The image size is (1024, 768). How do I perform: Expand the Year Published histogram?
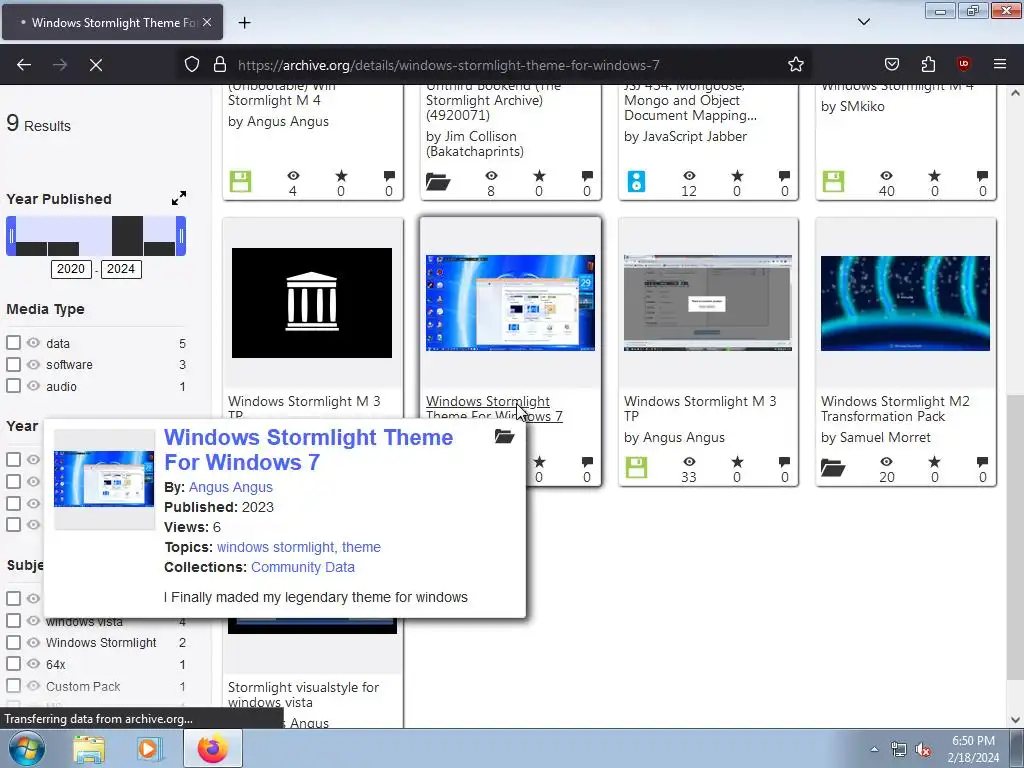179,198
